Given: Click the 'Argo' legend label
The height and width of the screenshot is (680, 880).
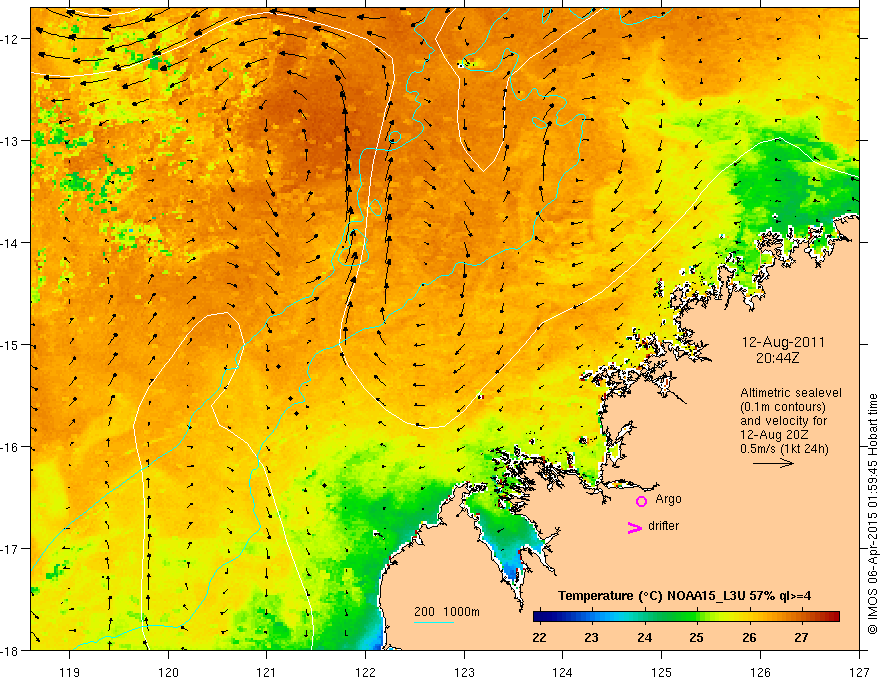Looking at the screenshot, I should tap(668, 499).
